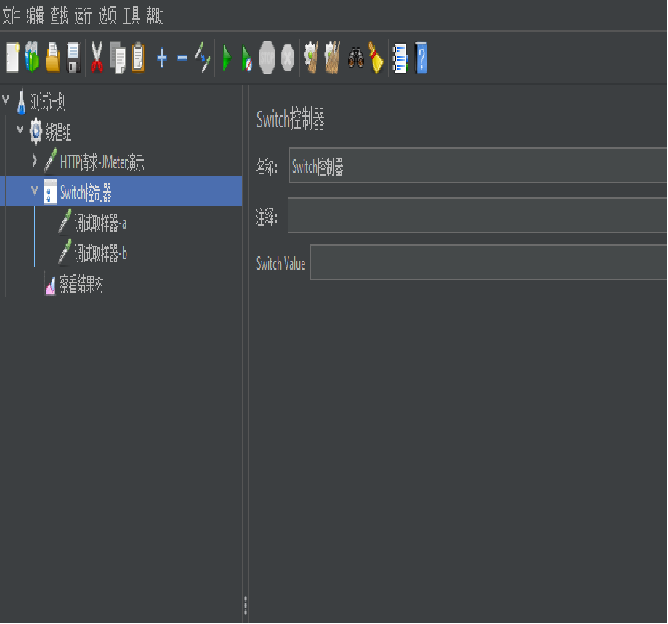Start the test with green arrow
Screen dimensions: 668x624
[227, 58]
